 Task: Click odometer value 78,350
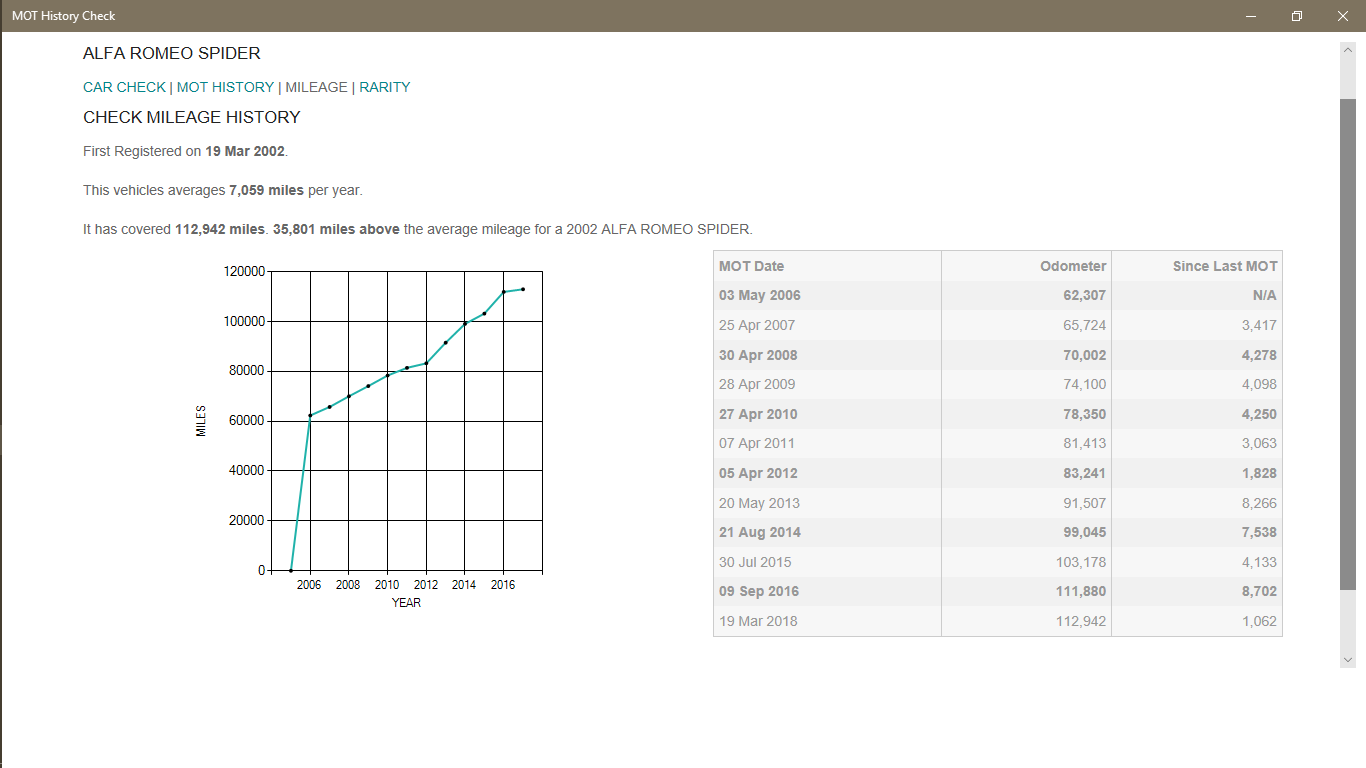(x=1085, y=414)
